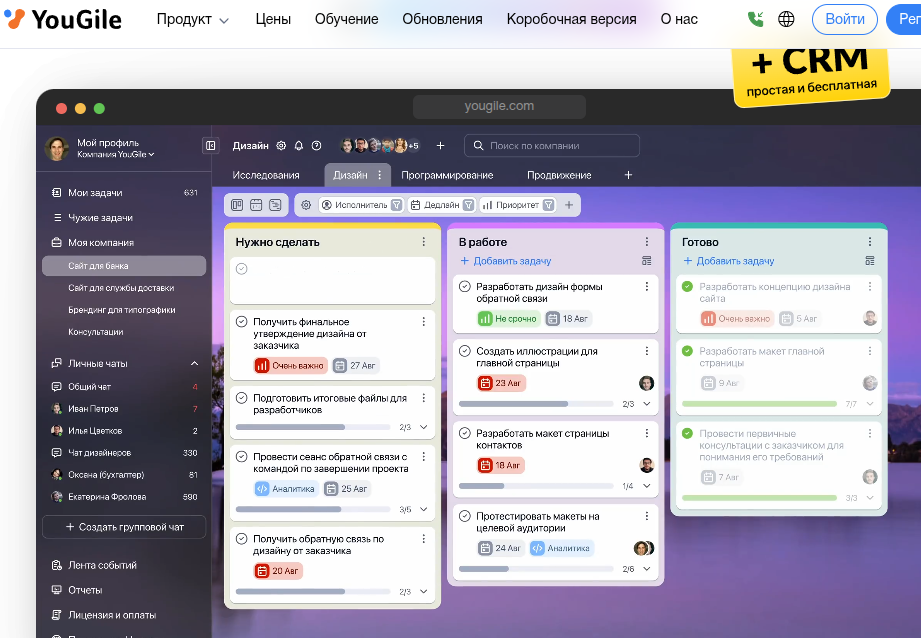
Task: Expand subtasks of Получить обратную связь
Action: [x=423, y=592]
